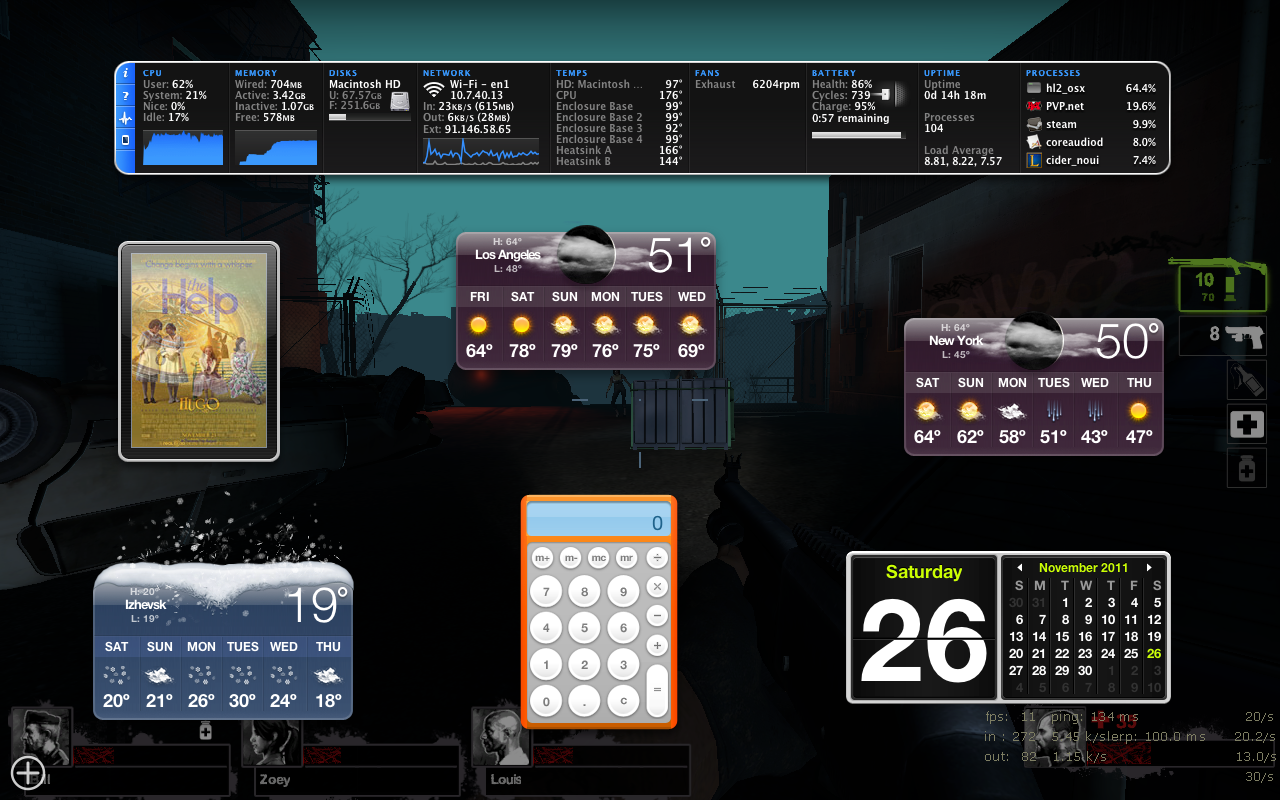Click the cider_noui process icon
The width and height of the screenshot is (1280, 800).
1034,160
